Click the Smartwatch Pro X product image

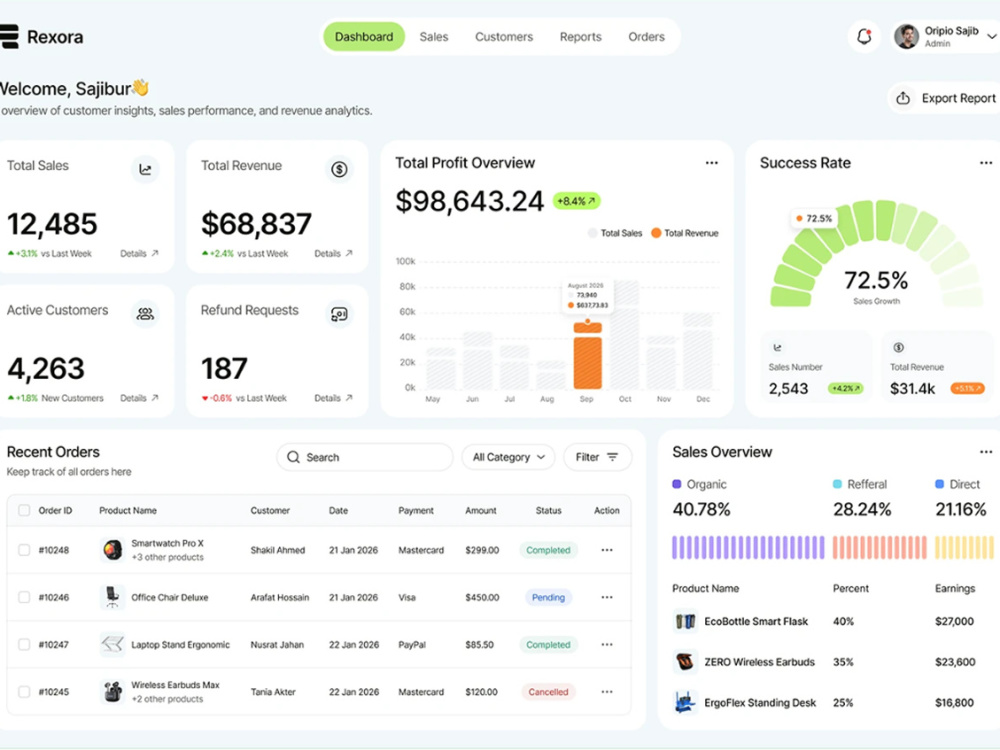(113, 550)
